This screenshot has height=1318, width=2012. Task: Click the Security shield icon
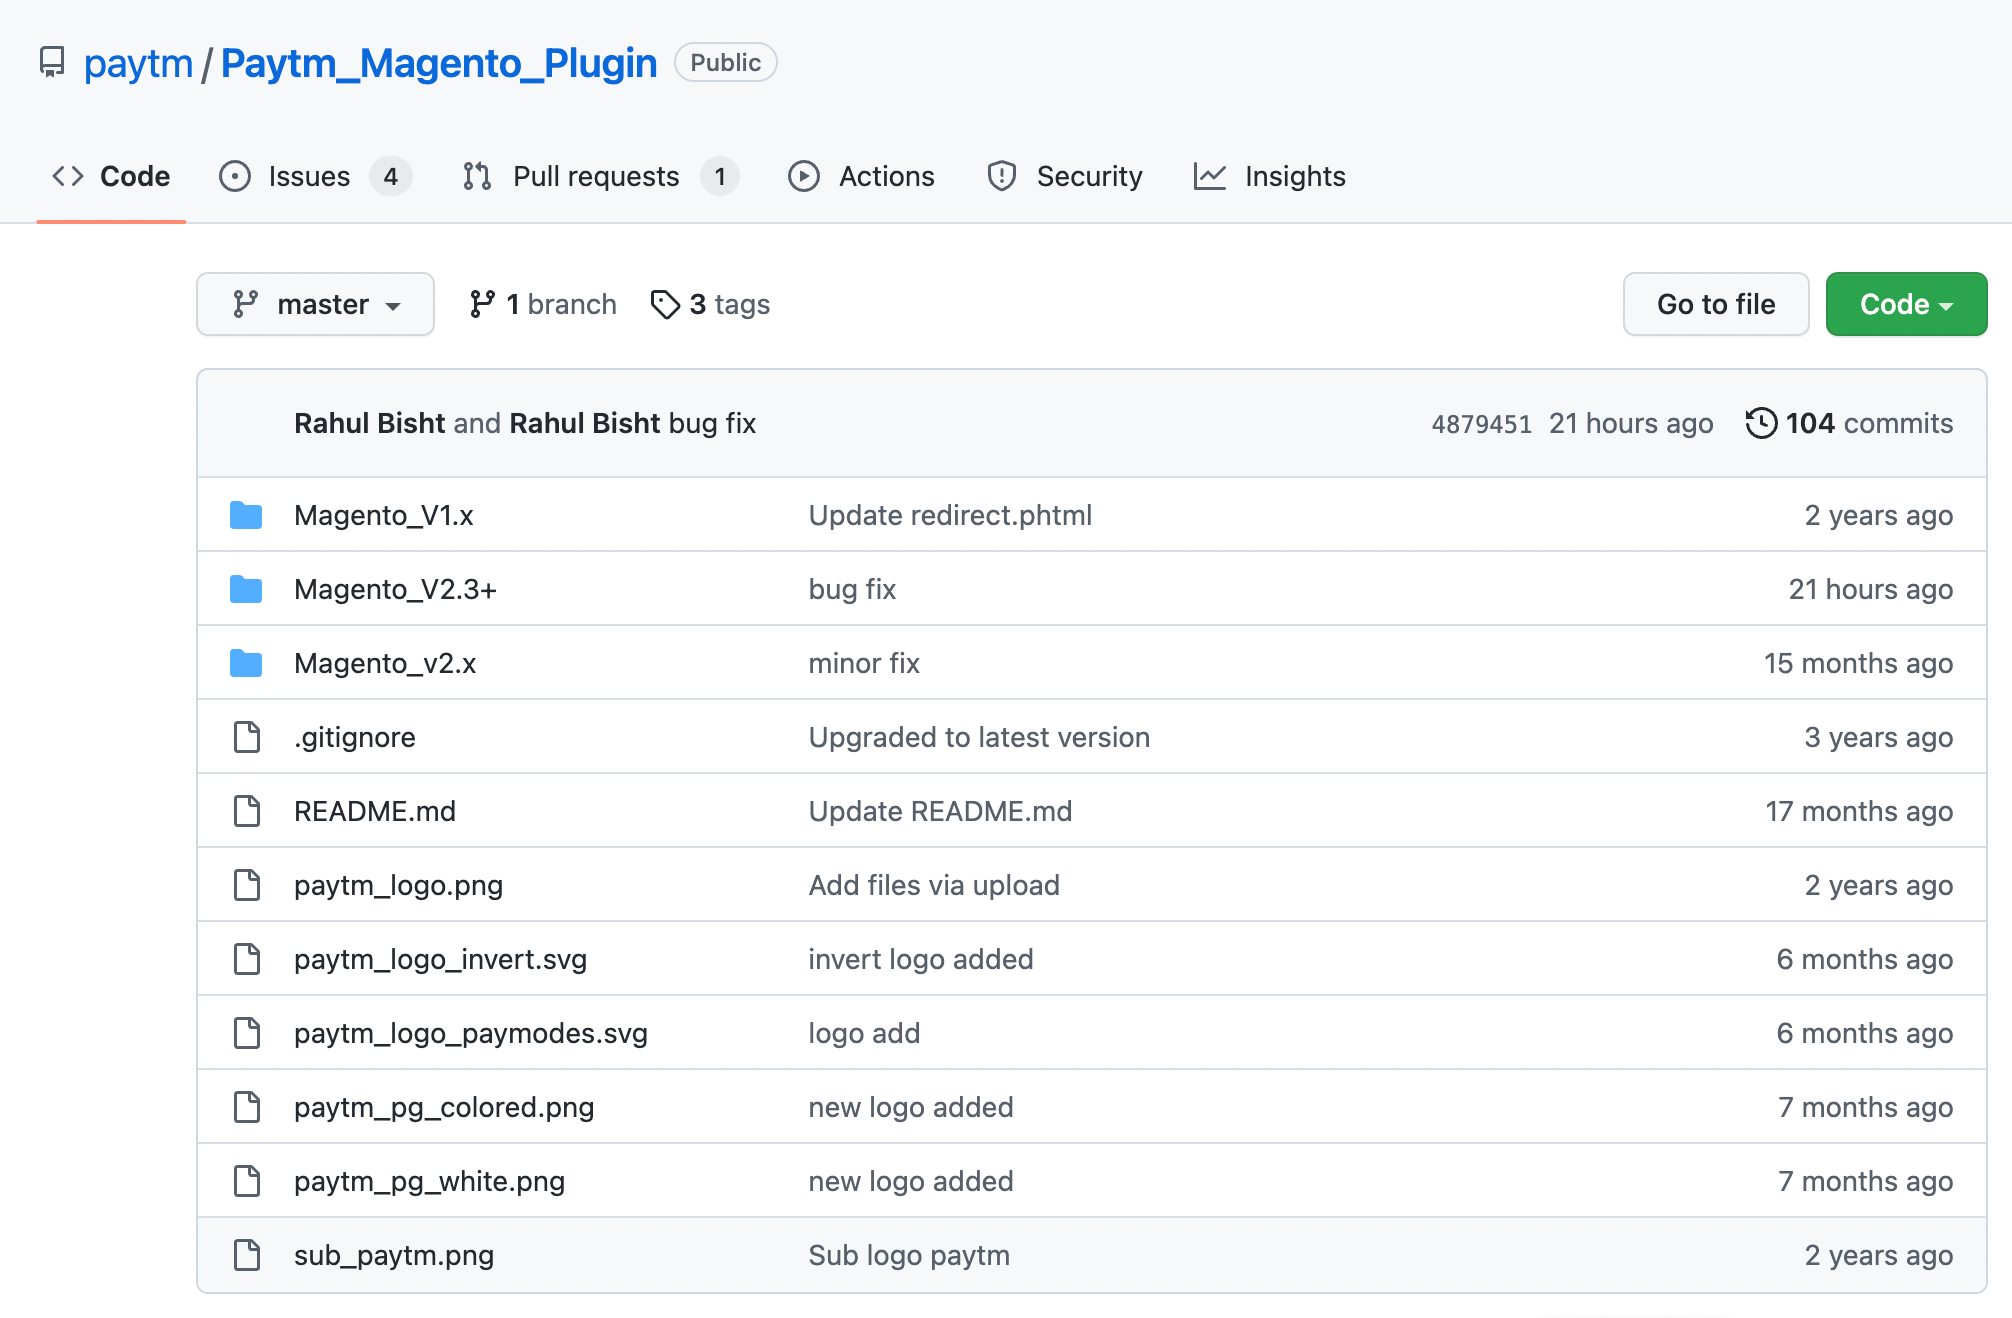pos(1002,176)
